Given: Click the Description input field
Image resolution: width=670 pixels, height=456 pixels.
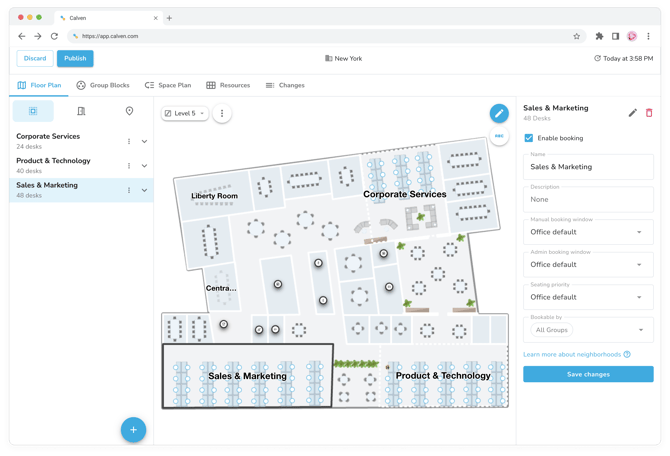Looking at the screenshot, I should pyautogui.click(x=588, y=200).
